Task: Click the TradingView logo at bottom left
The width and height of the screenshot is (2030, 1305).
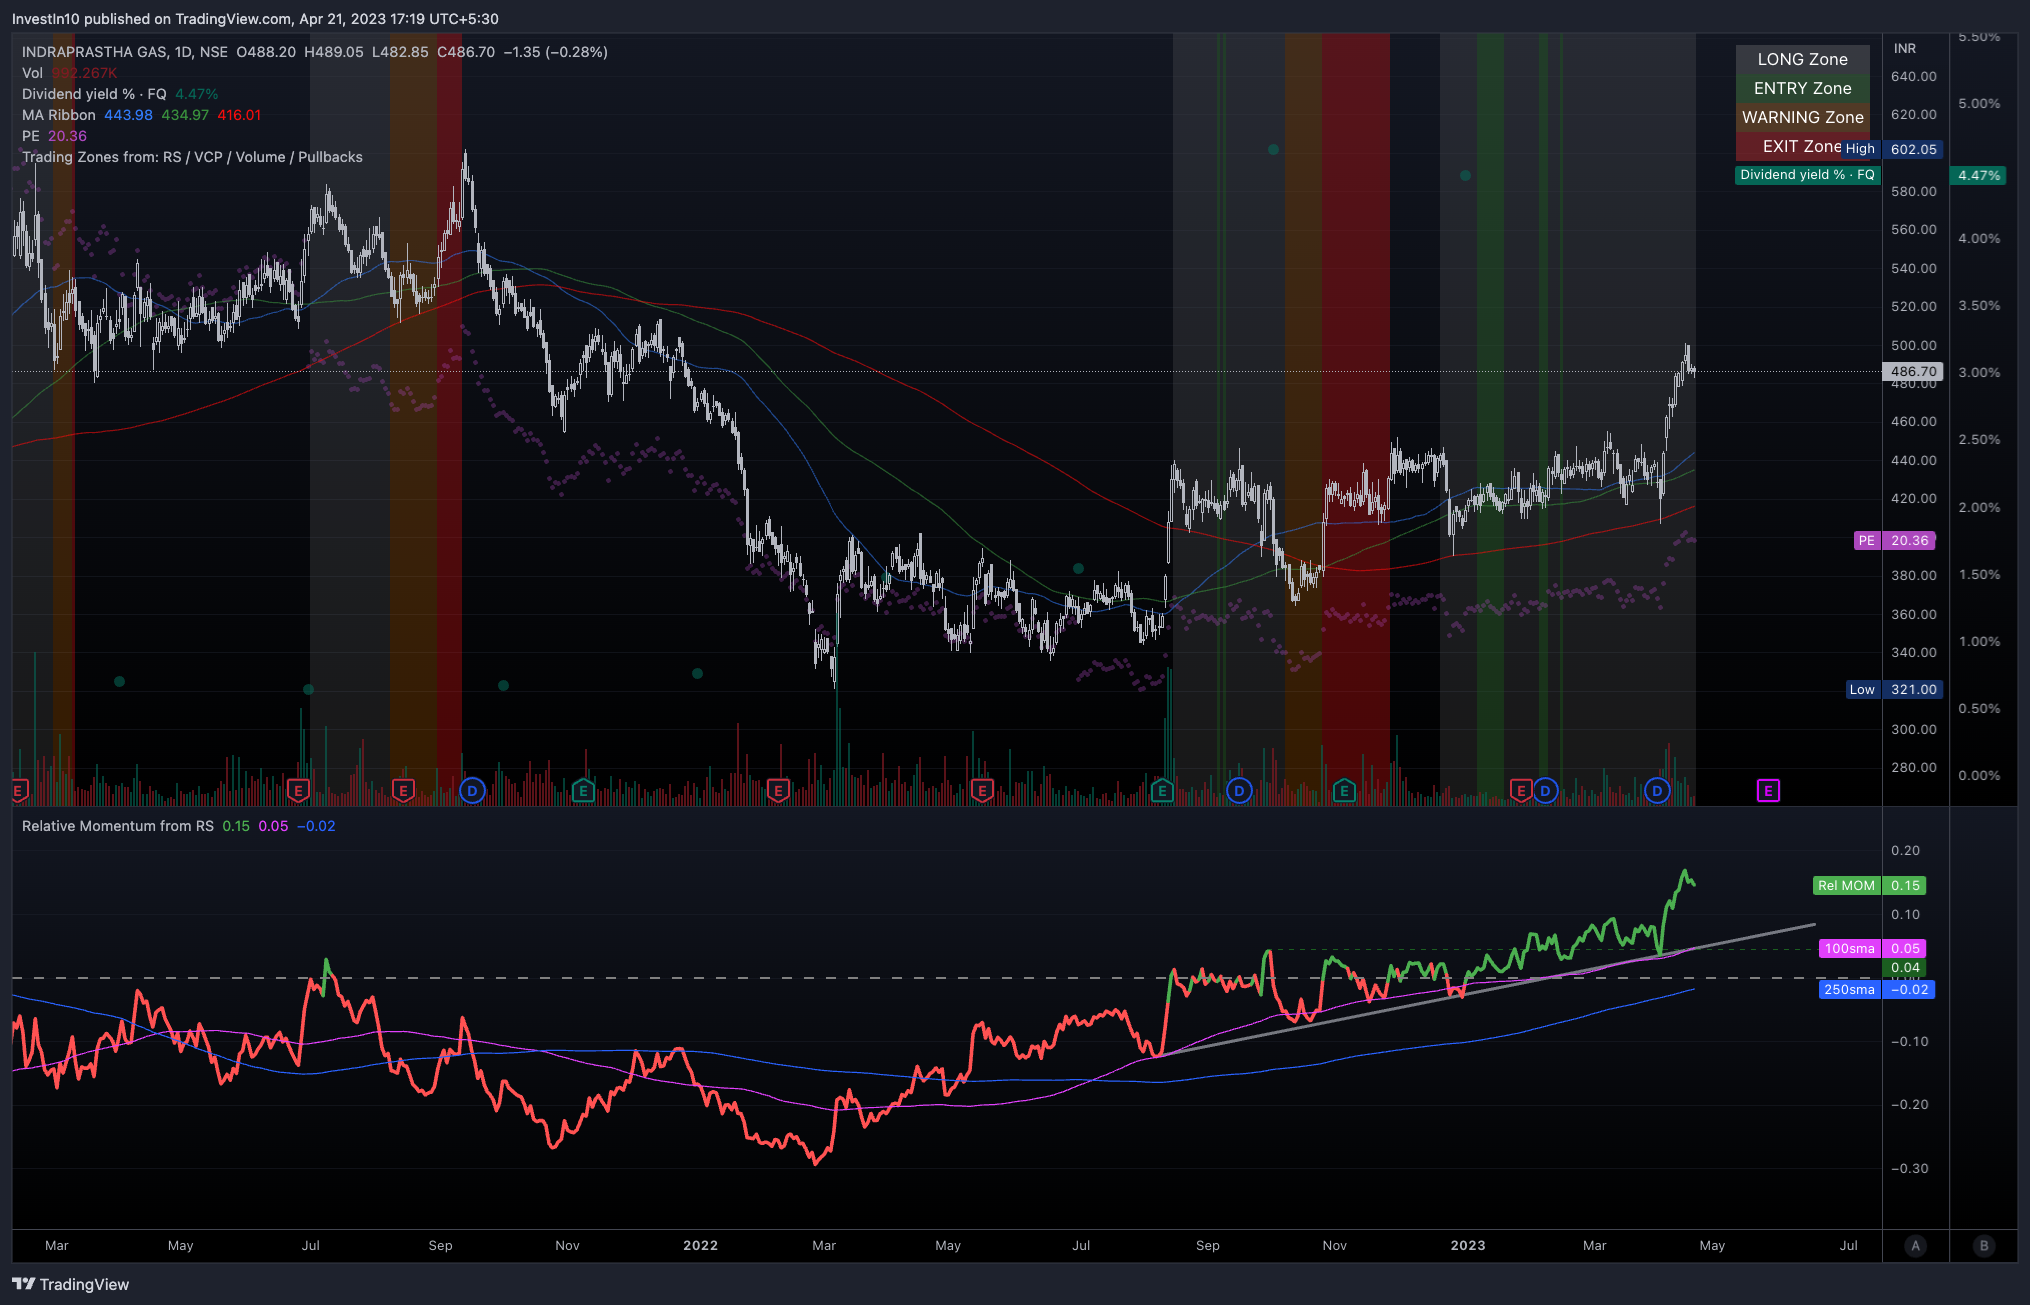Action: pos(71,1284)
